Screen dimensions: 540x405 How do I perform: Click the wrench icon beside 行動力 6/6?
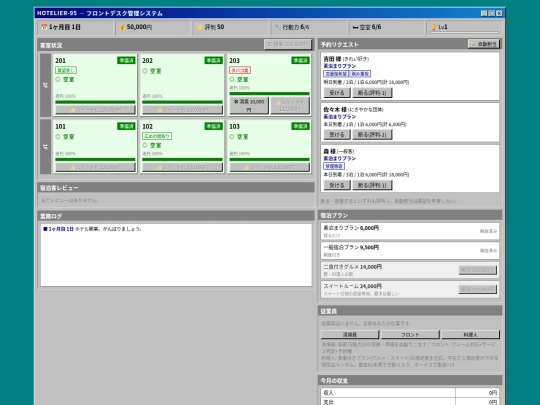(x=278, y=27)
